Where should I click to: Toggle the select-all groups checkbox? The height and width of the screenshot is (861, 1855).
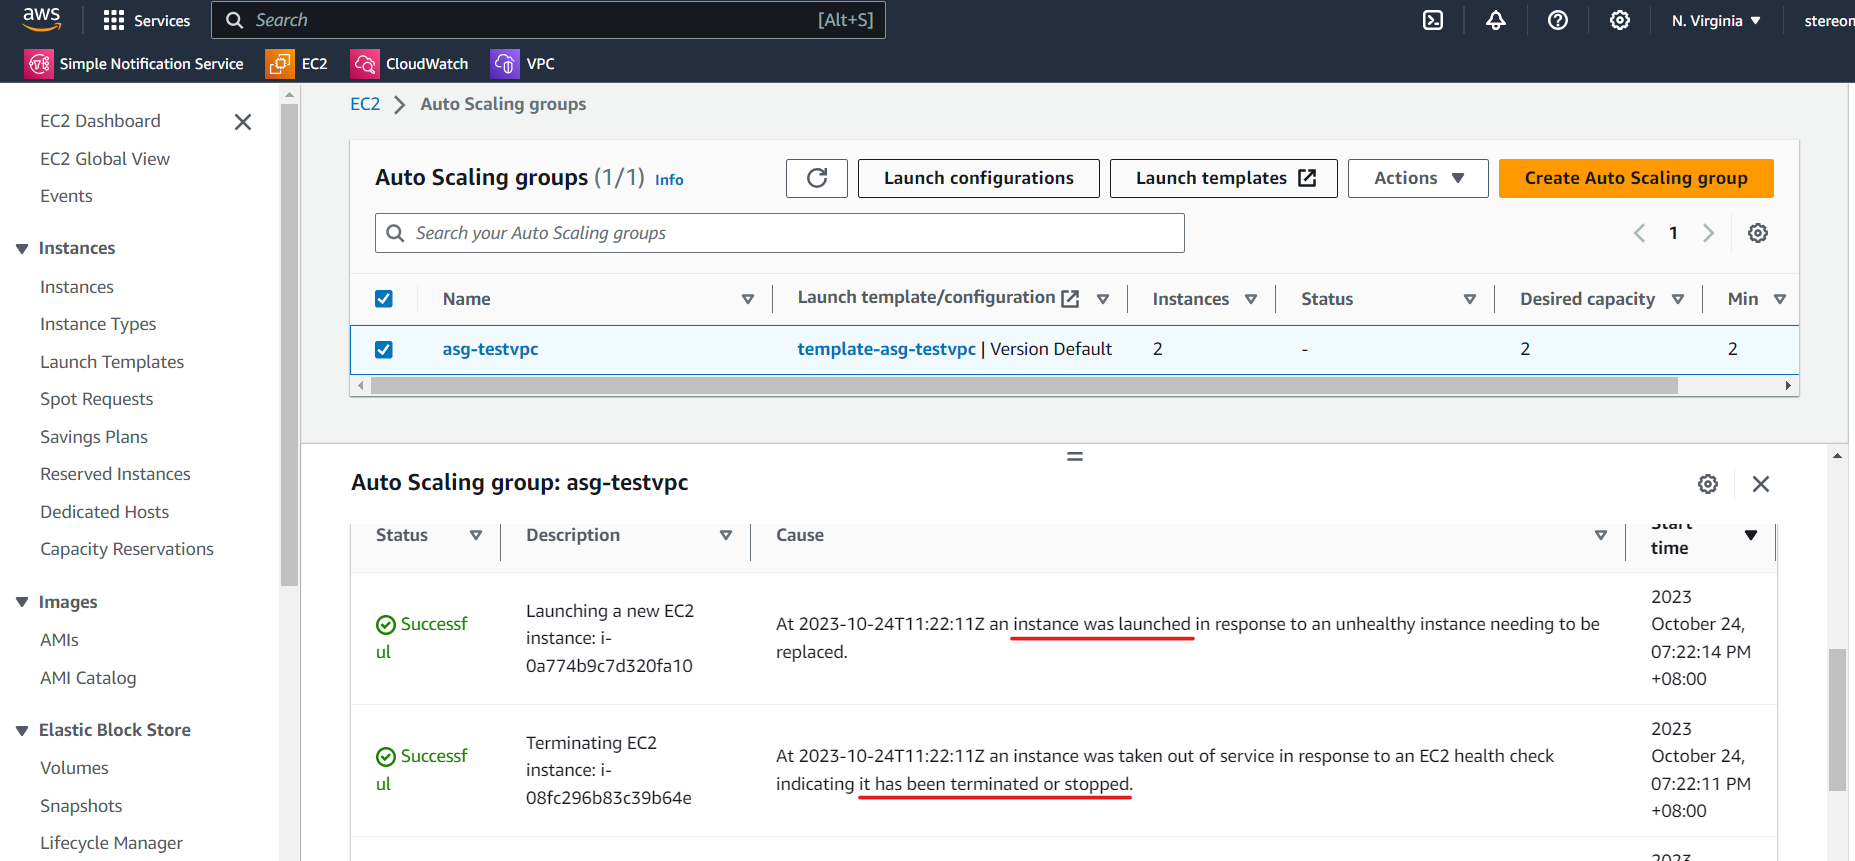[x=384, y=299]
